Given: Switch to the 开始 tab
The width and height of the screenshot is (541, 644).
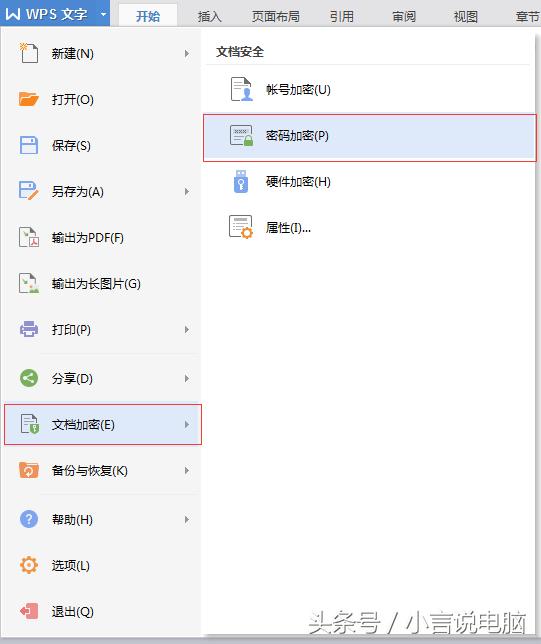Looking at the screenshot, I should [x=148, y=16].
